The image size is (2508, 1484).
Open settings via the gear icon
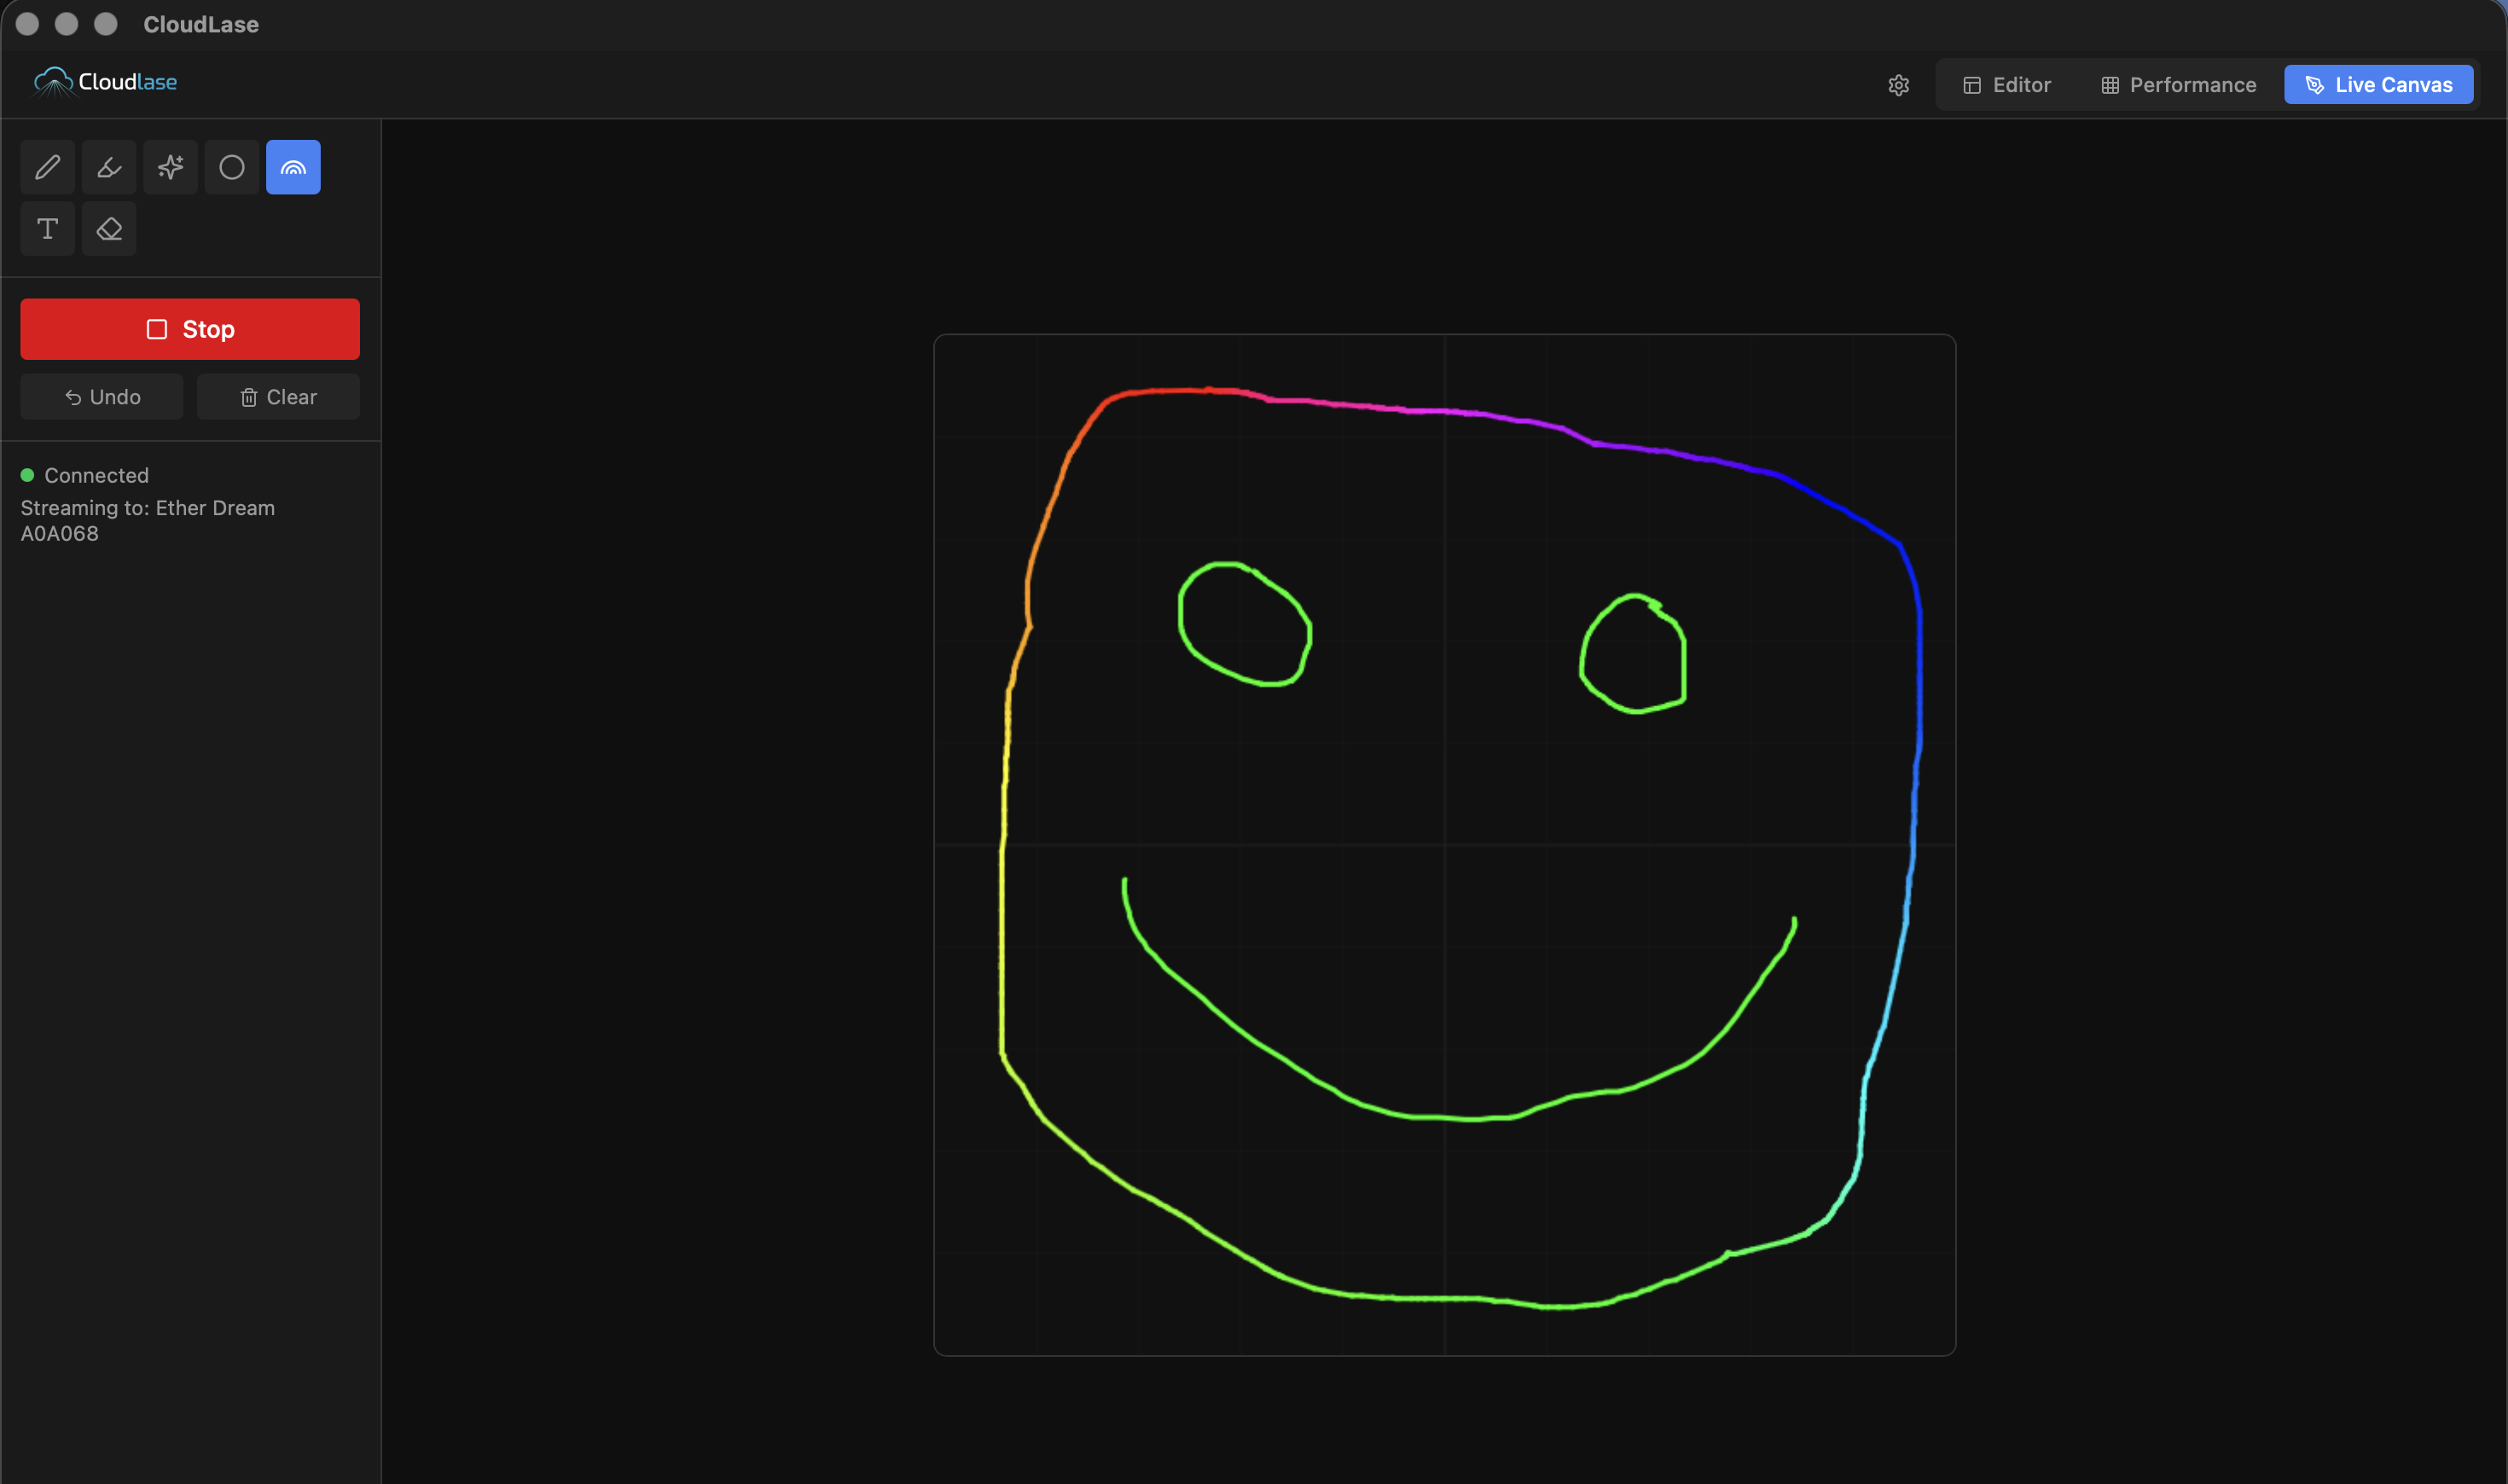1898,85
